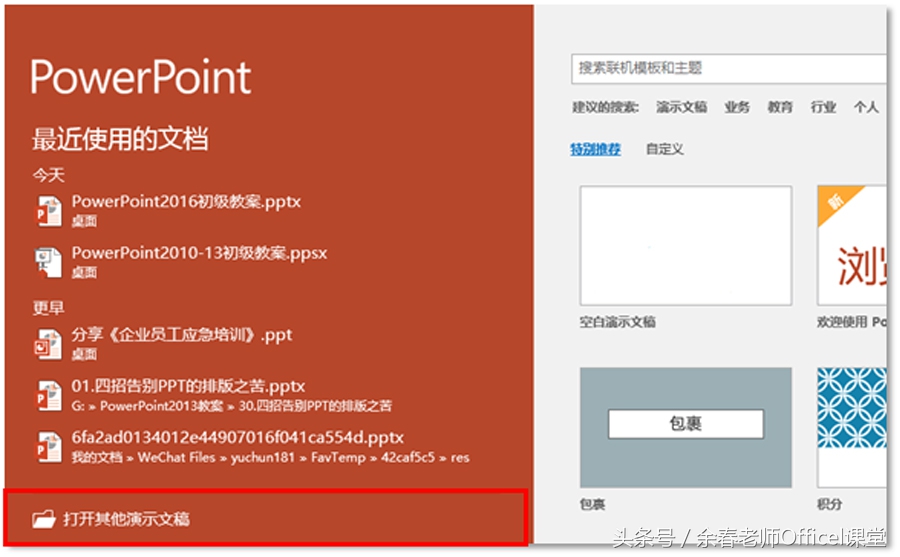Click the 空白演示文稿 caption text
900x557 pixels.
(618, 322)
